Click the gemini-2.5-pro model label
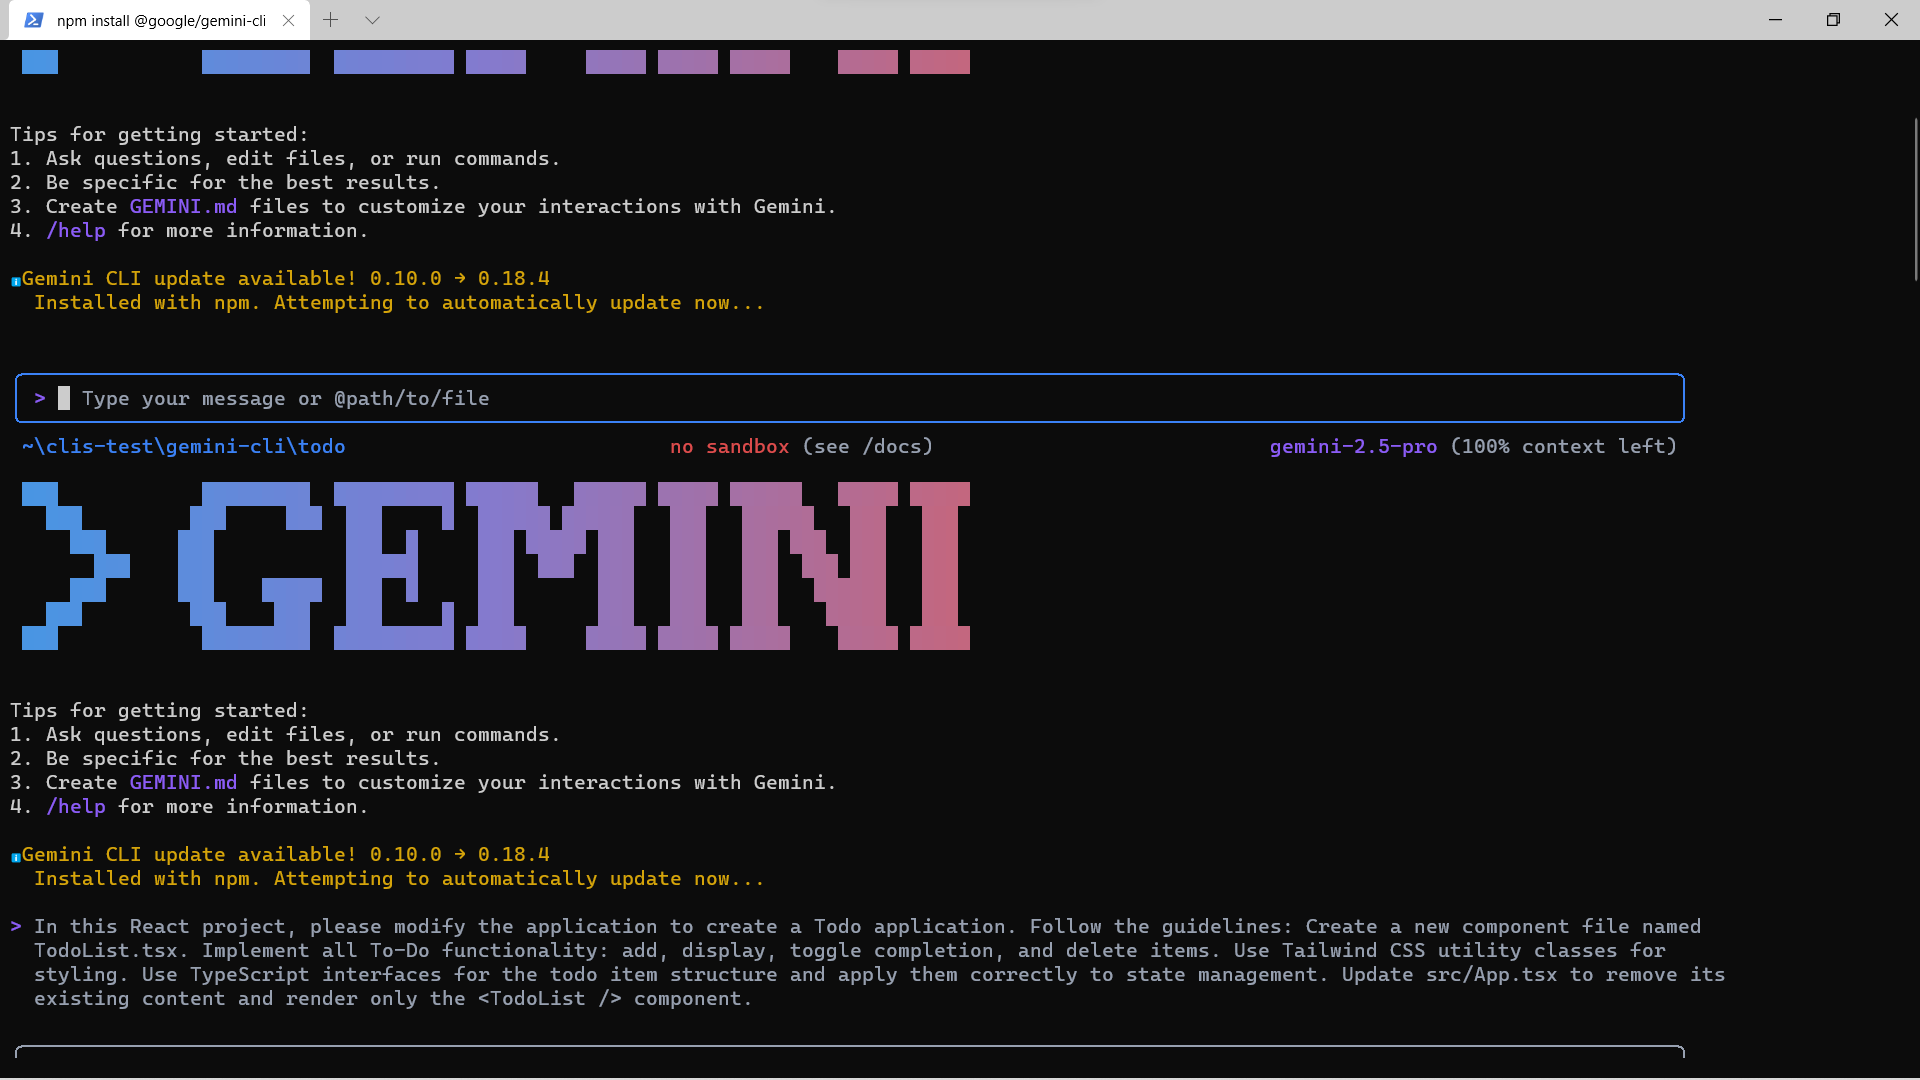The width and height of the screenshot is (1920, 1080). (x=1353, y=446)
